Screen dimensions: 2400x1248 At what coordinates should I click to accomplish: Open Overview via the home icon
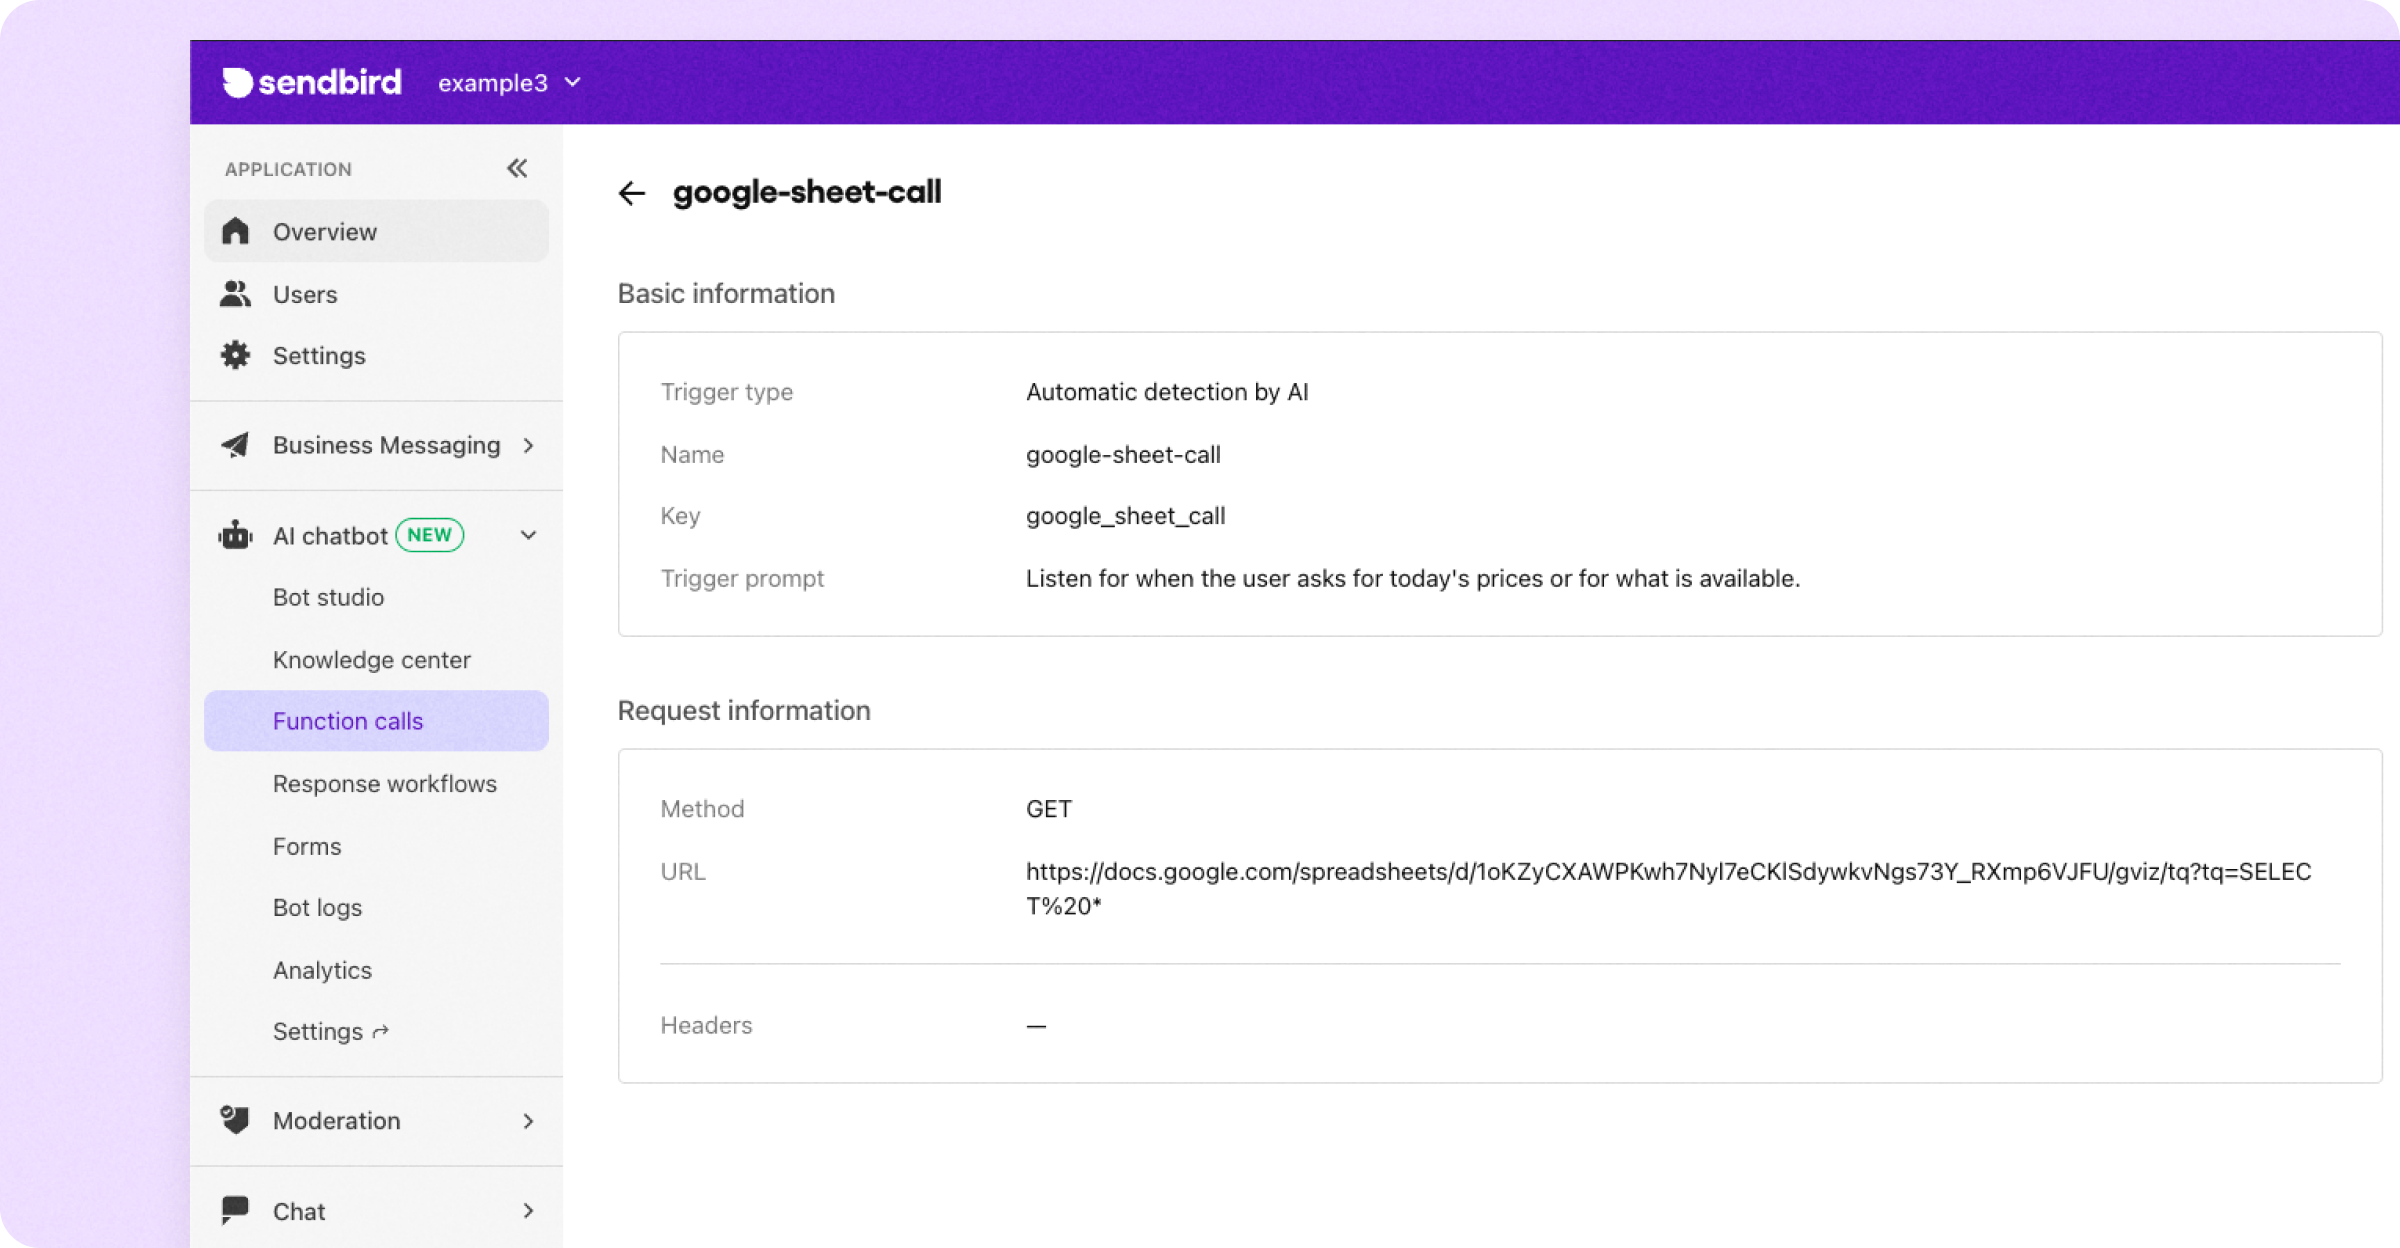pyautogui.click(x=236, y=230)
